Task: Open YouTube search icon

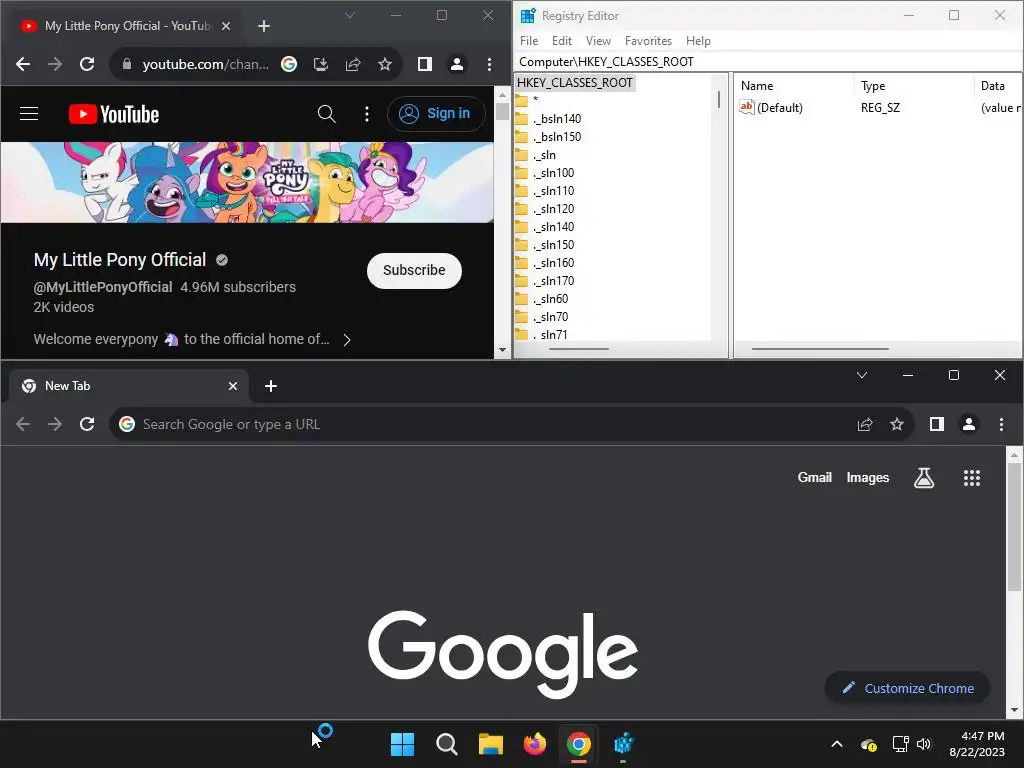Action: (327, 114)
